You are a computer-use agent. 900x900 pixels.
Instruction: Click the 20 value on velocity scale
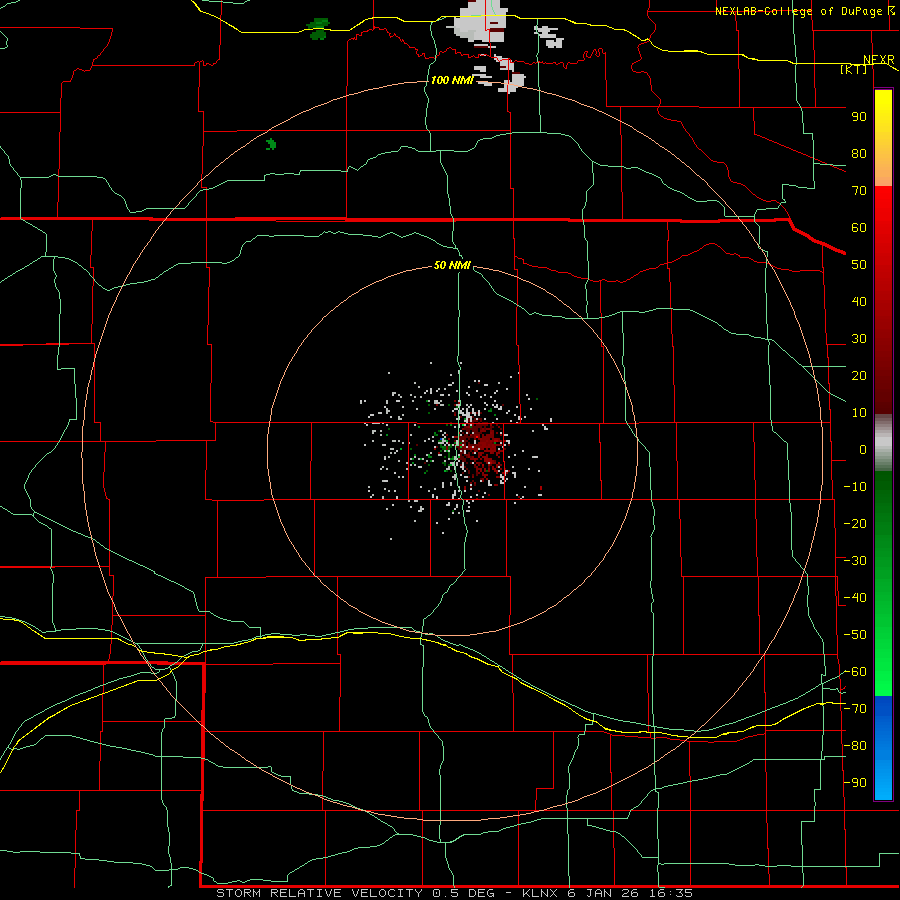[x=859, y=376]
